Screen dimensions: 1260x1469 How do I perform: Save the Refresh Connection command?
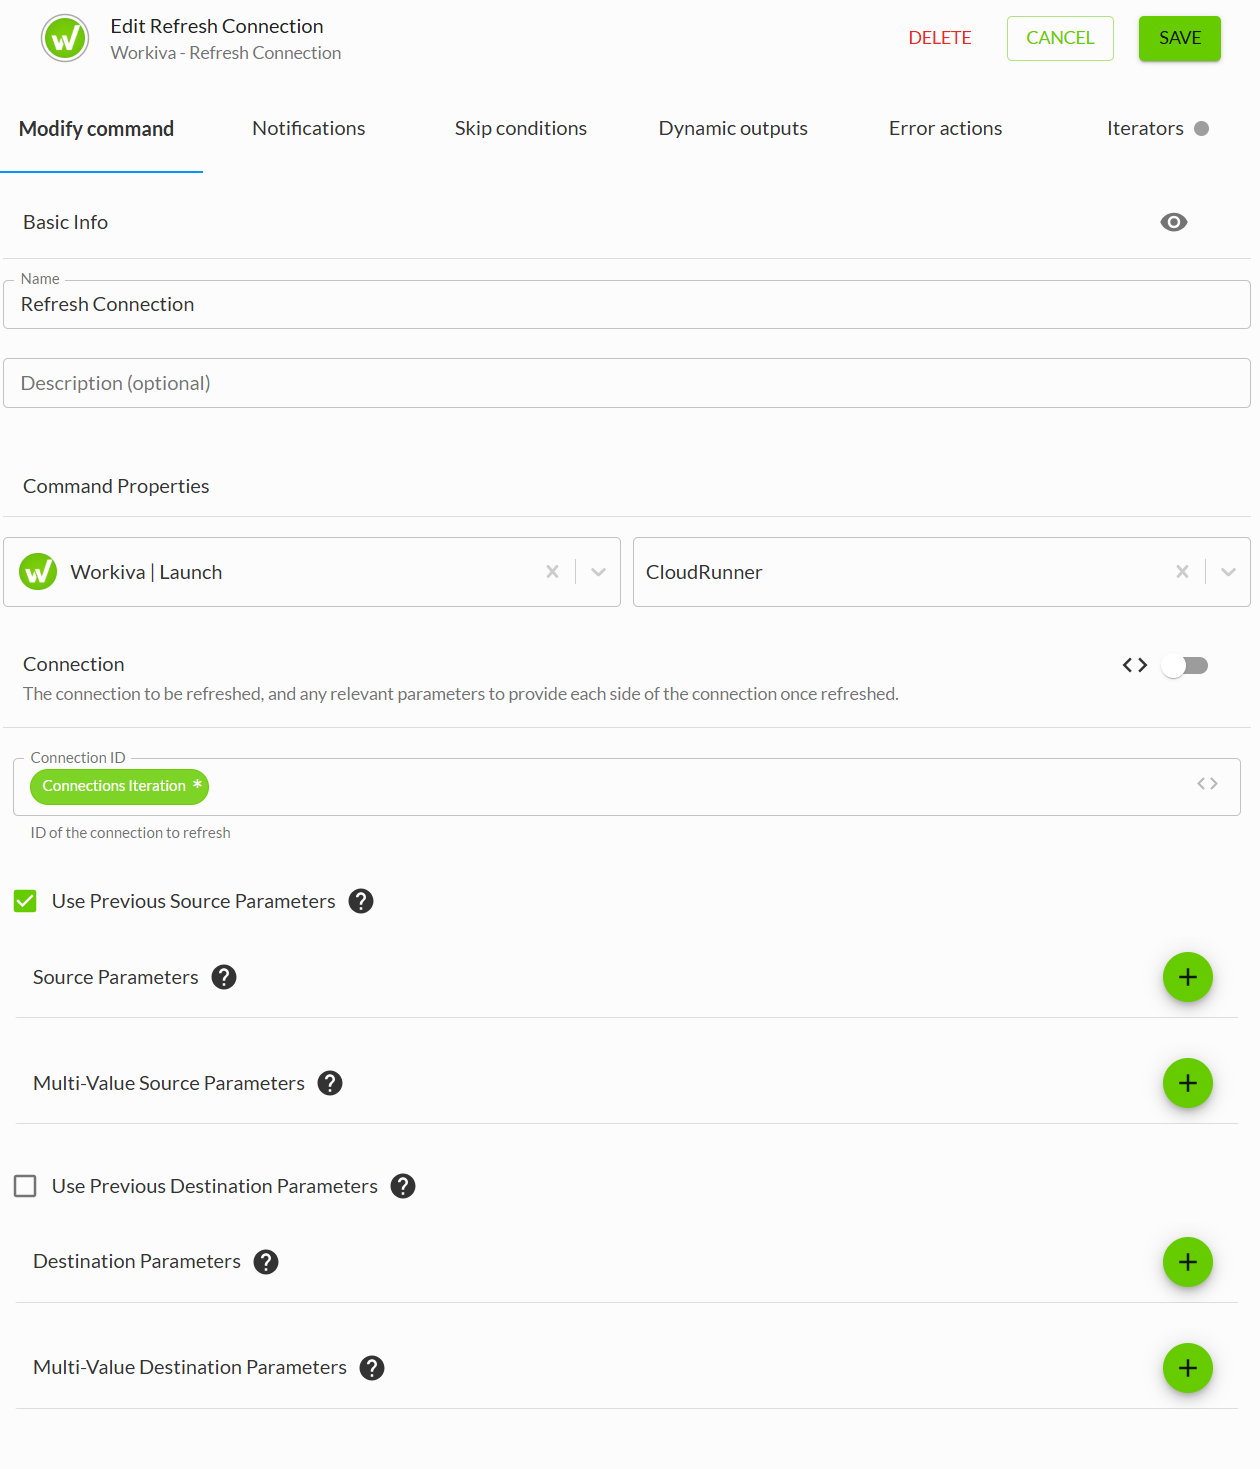pyautogui.click(x=1179, y=38)
